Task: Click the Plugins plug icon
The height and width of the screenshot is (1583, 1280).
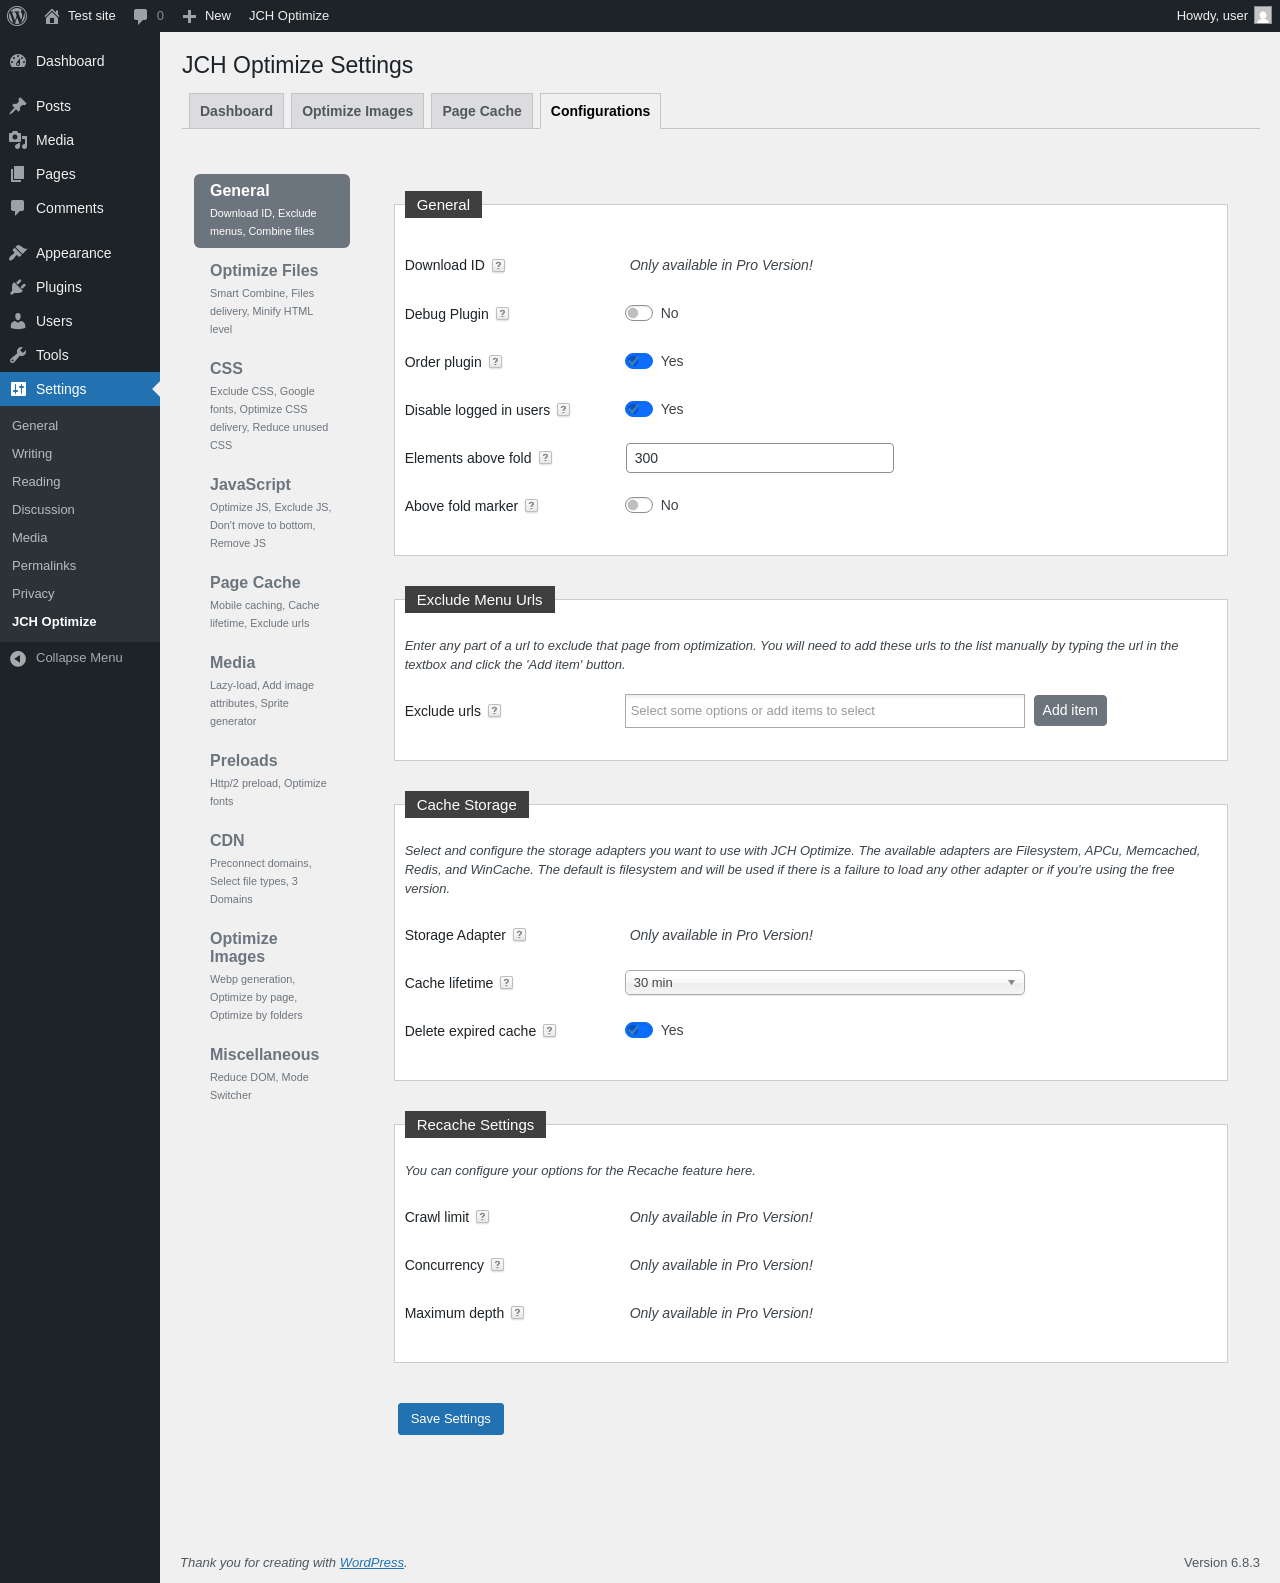Action: (x=18, y=287)
